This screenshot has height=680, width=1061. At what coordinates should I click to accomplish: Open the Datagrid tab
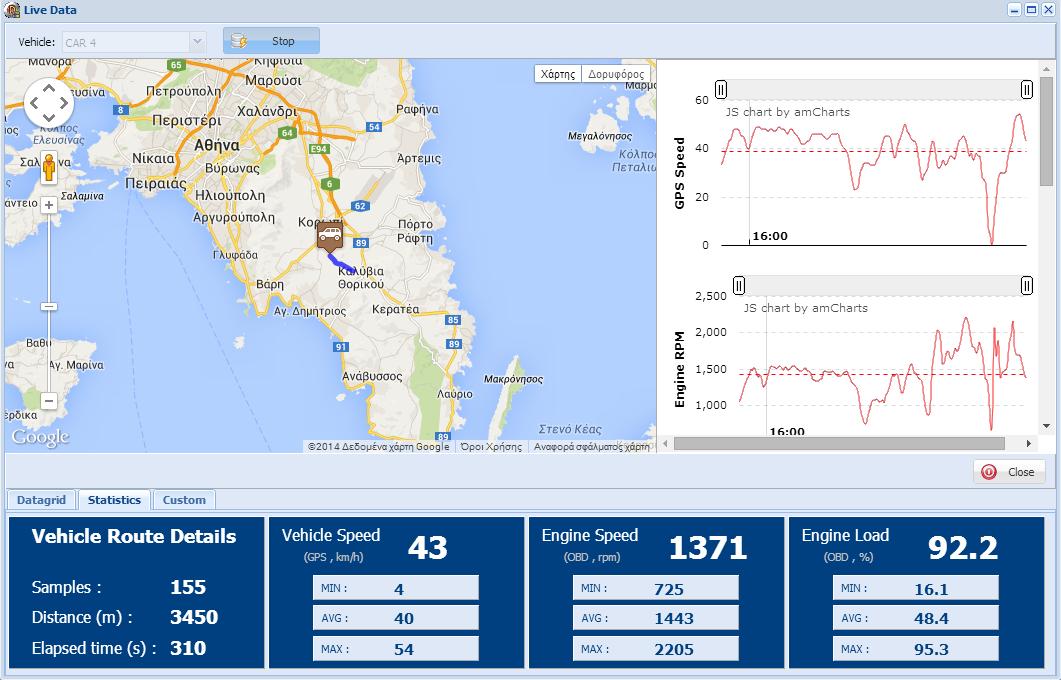click(x=41, y=500)
